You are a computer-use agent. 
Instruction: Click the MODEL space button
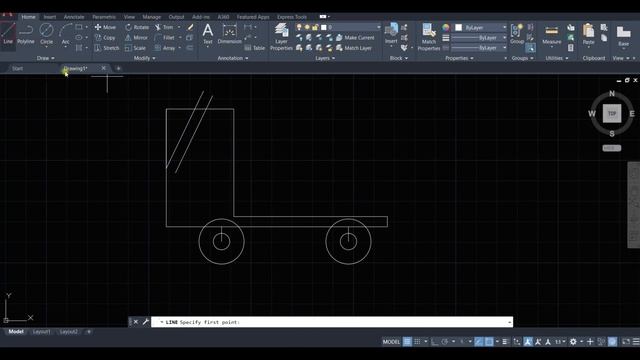point(391,342)
